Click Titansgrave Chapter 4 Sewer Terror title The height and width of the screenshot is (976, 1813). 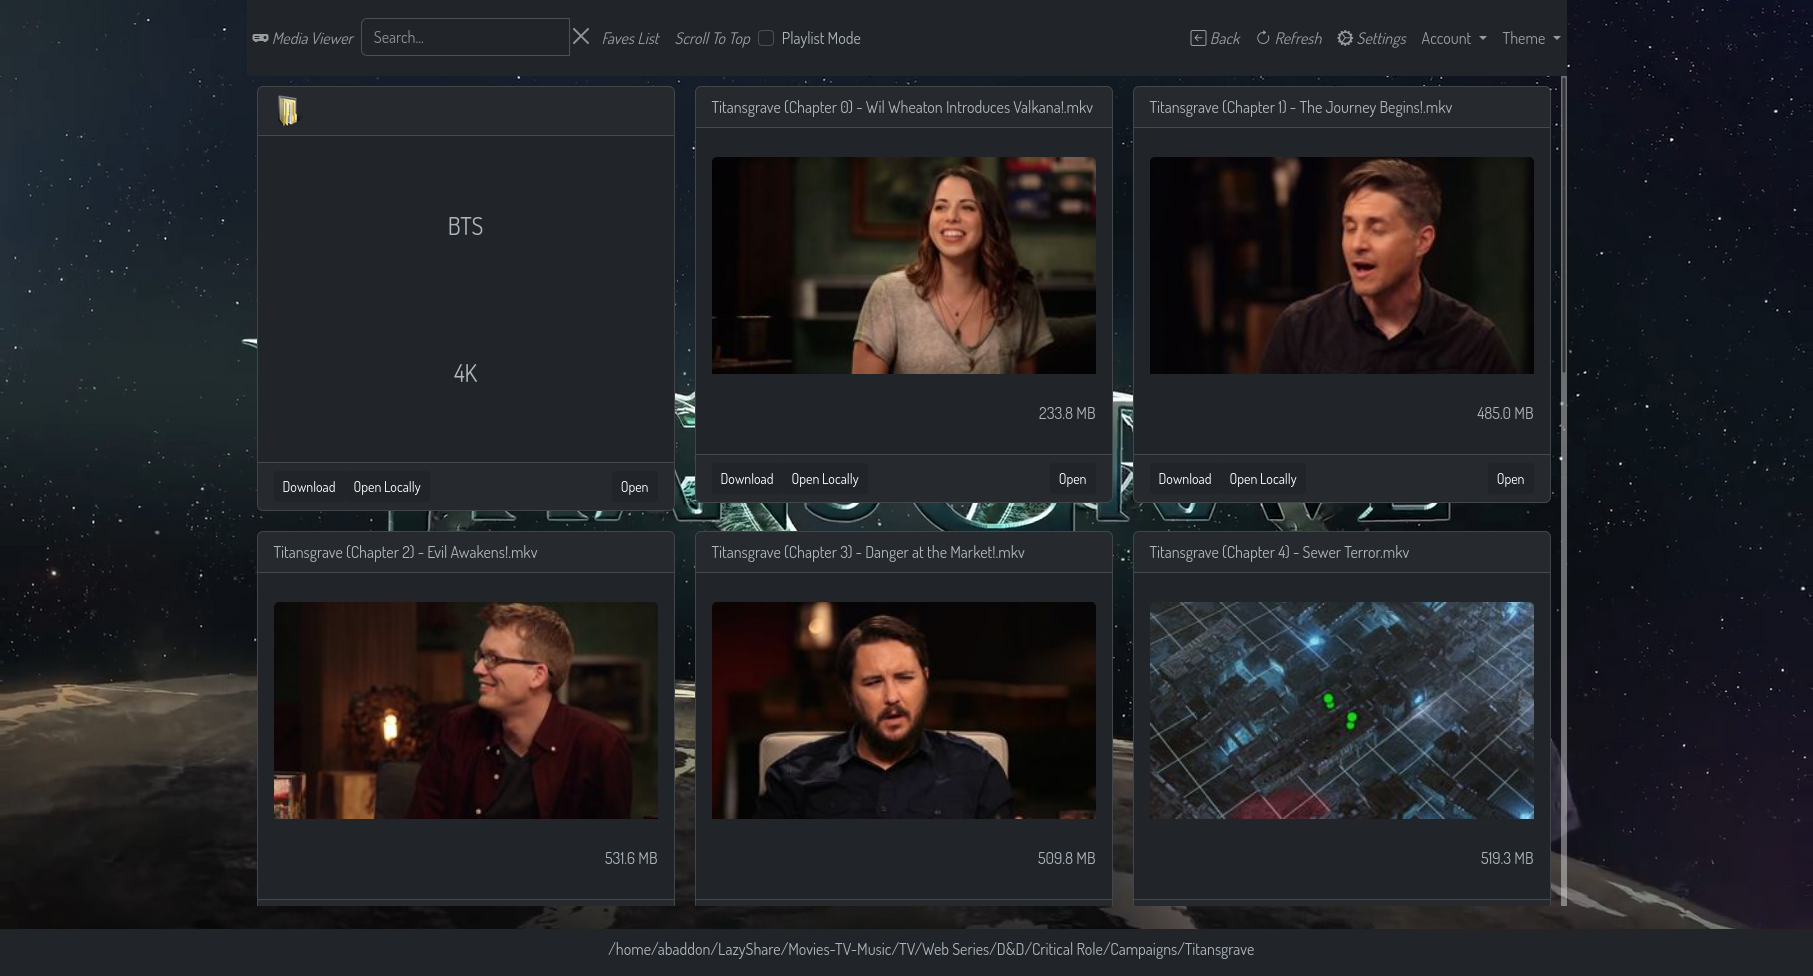pos(1279,552)
